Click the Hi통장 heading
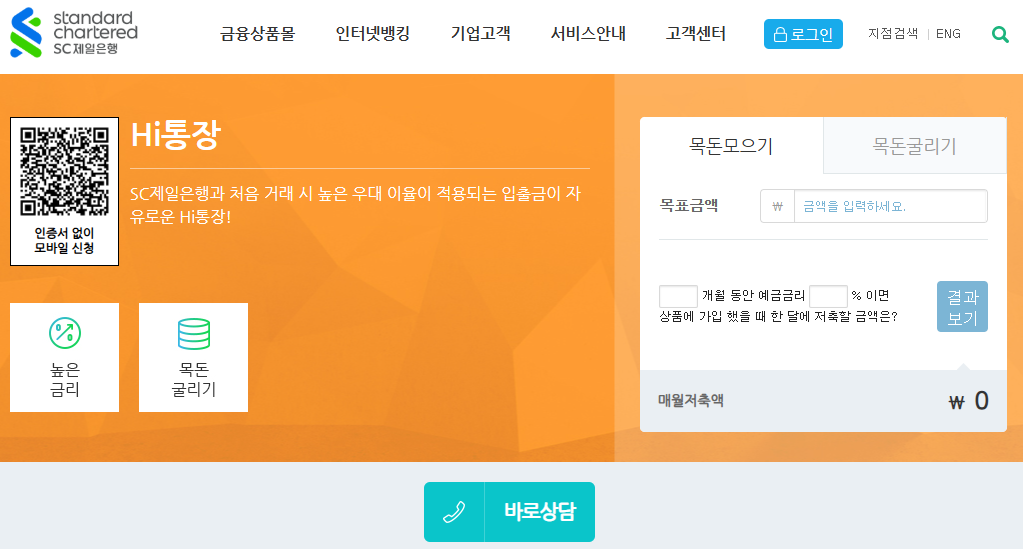The image size is (1023, 549). [176, 136]
